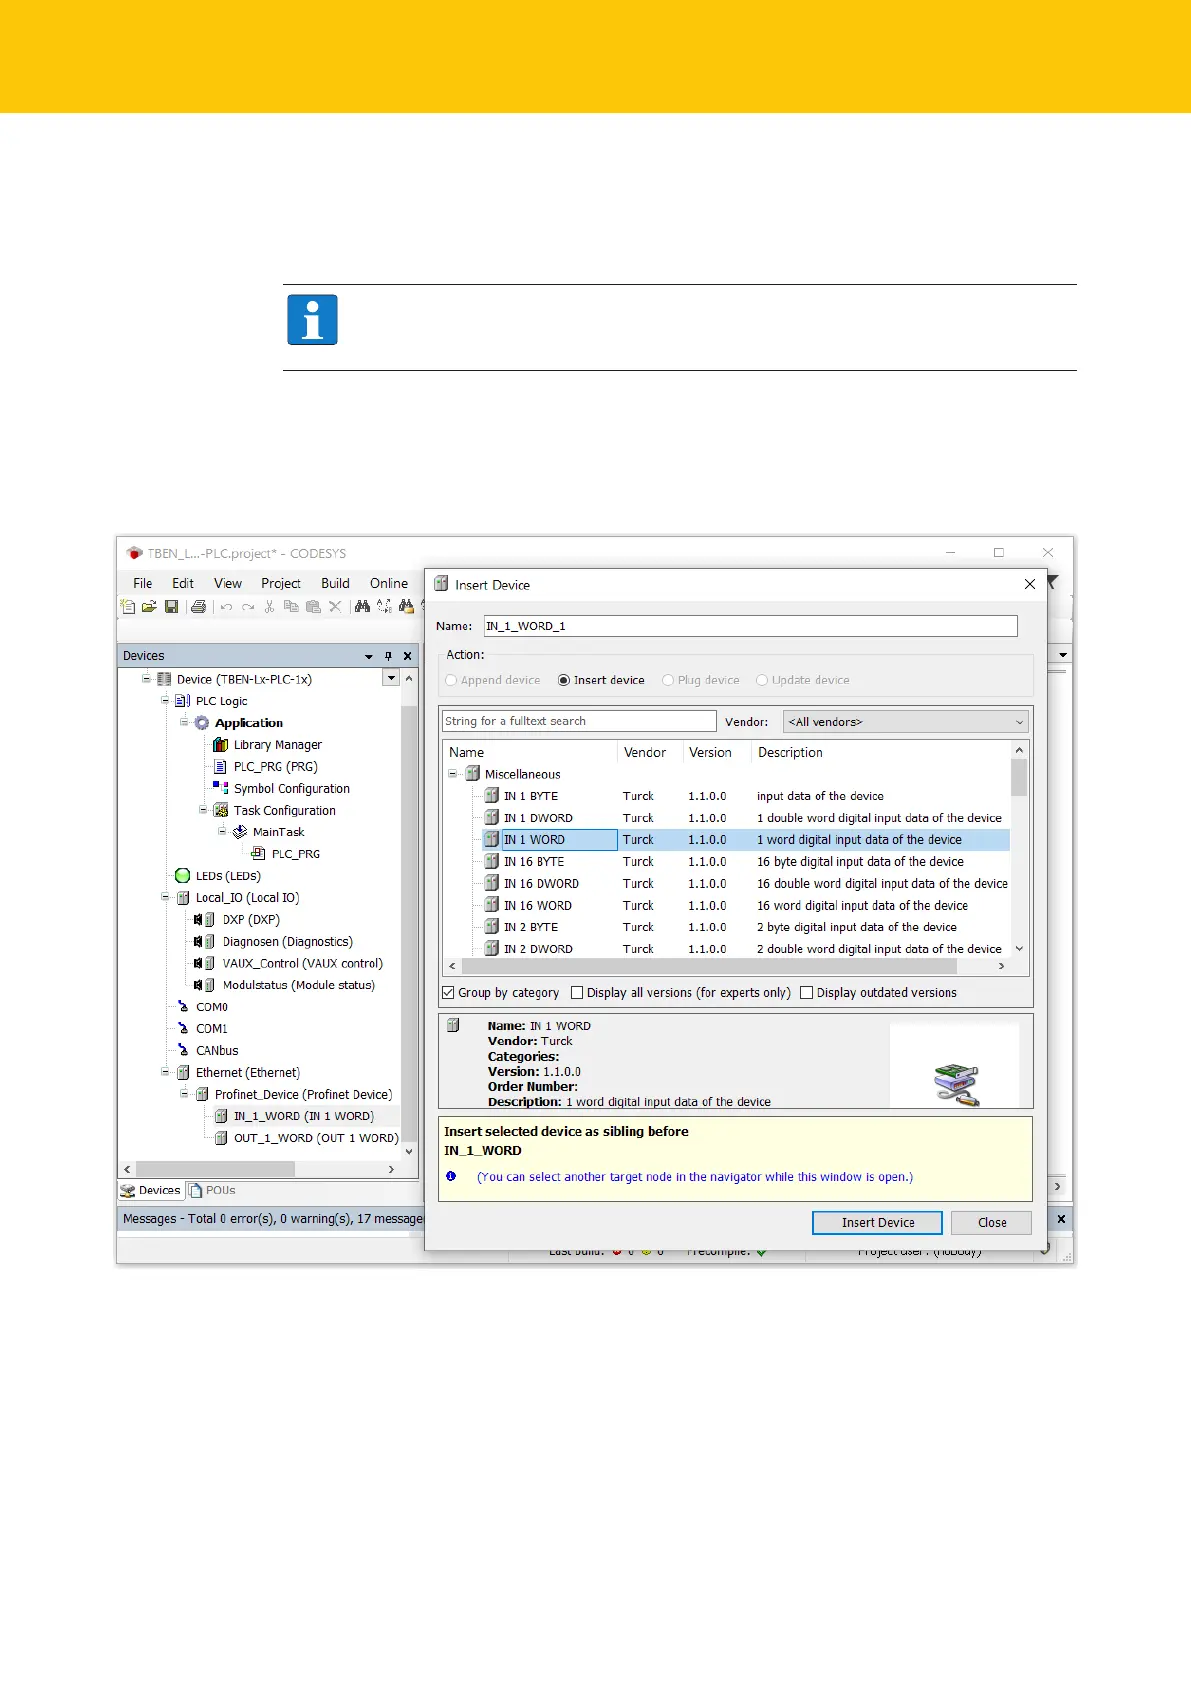Select the Plug device radio button

point(668,680)
